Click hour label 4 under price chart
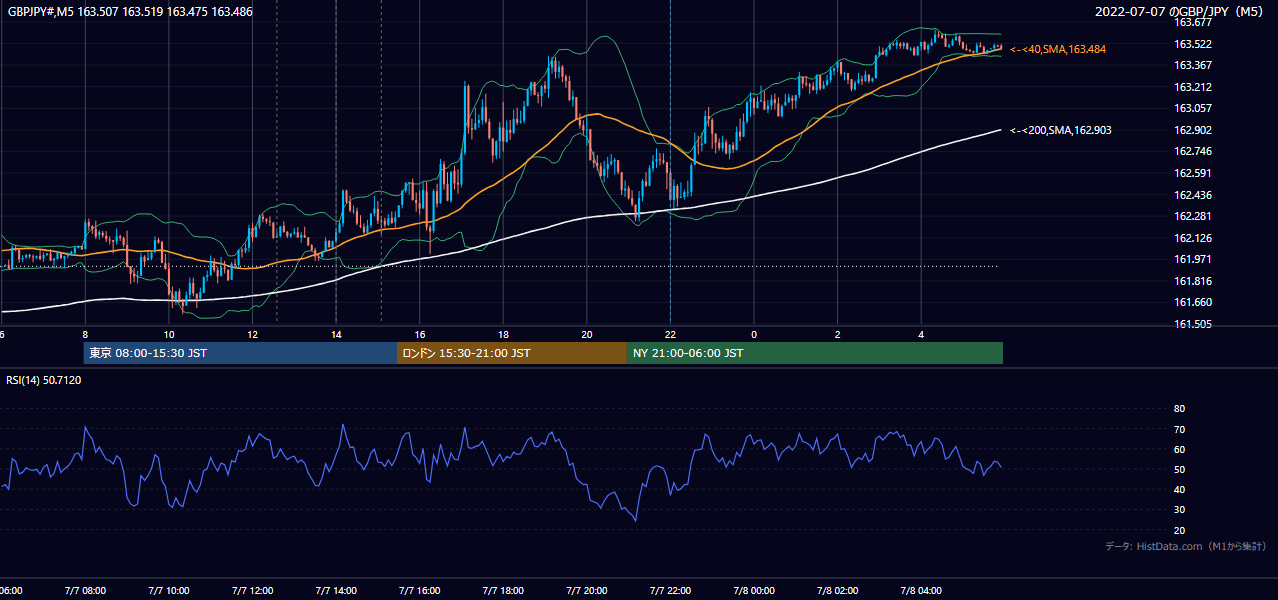 [922, 335]
